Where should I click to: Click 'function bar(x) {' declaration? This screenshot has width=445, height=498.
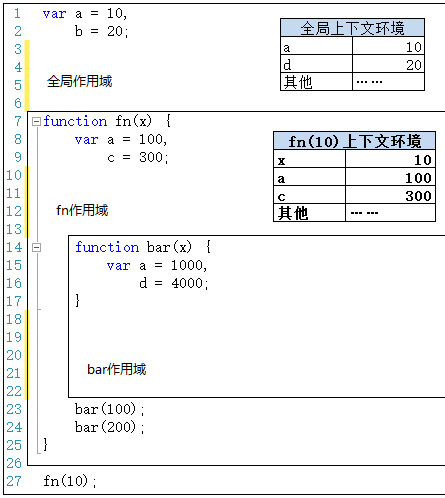[143, 247]
